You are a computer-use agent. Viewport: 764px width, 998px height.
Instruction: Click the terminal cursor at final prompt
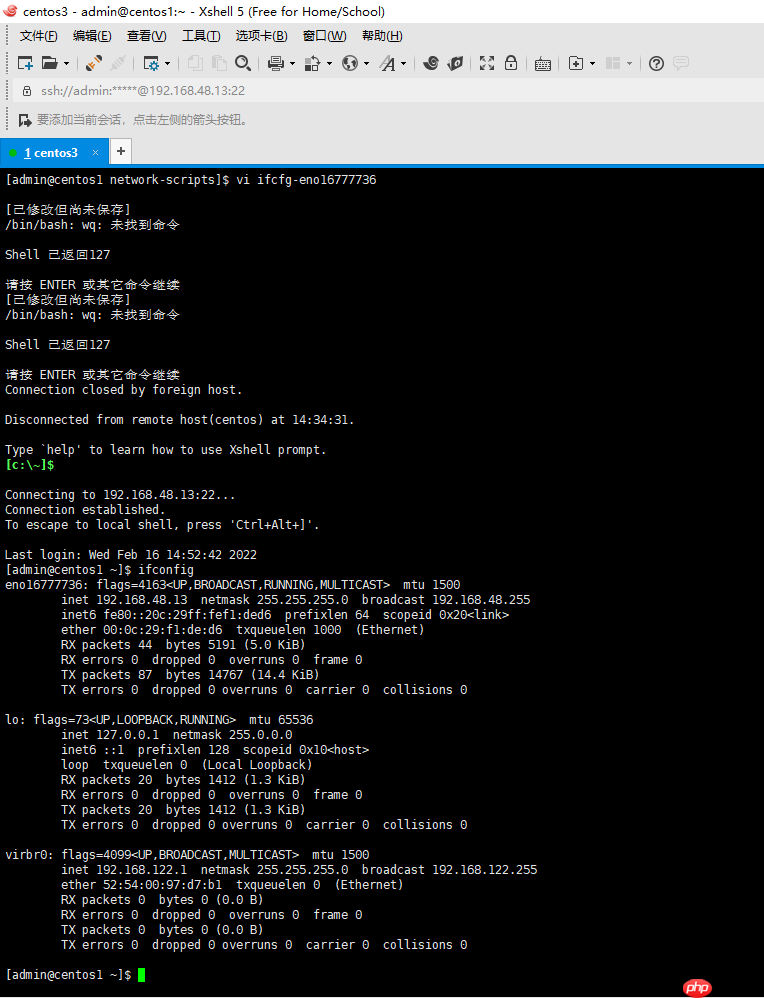click(x=141, y=974)
